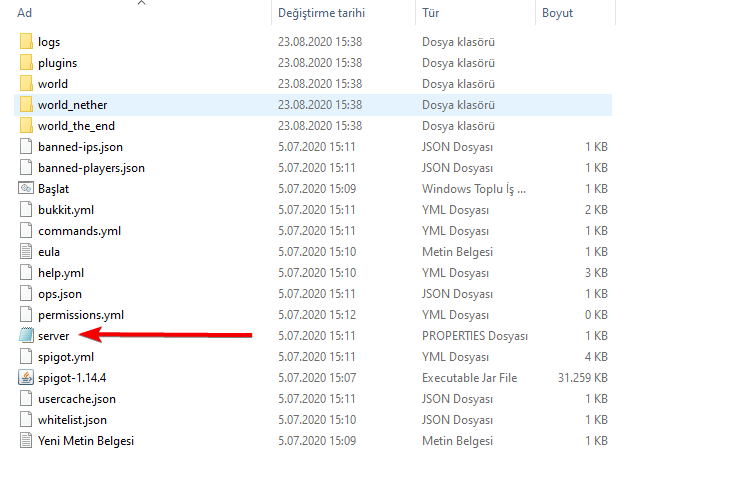Image resolution: width=754 pixels, height=482 pixels.
Task: Sort by the Ad column header
Action: pos(25,13)
